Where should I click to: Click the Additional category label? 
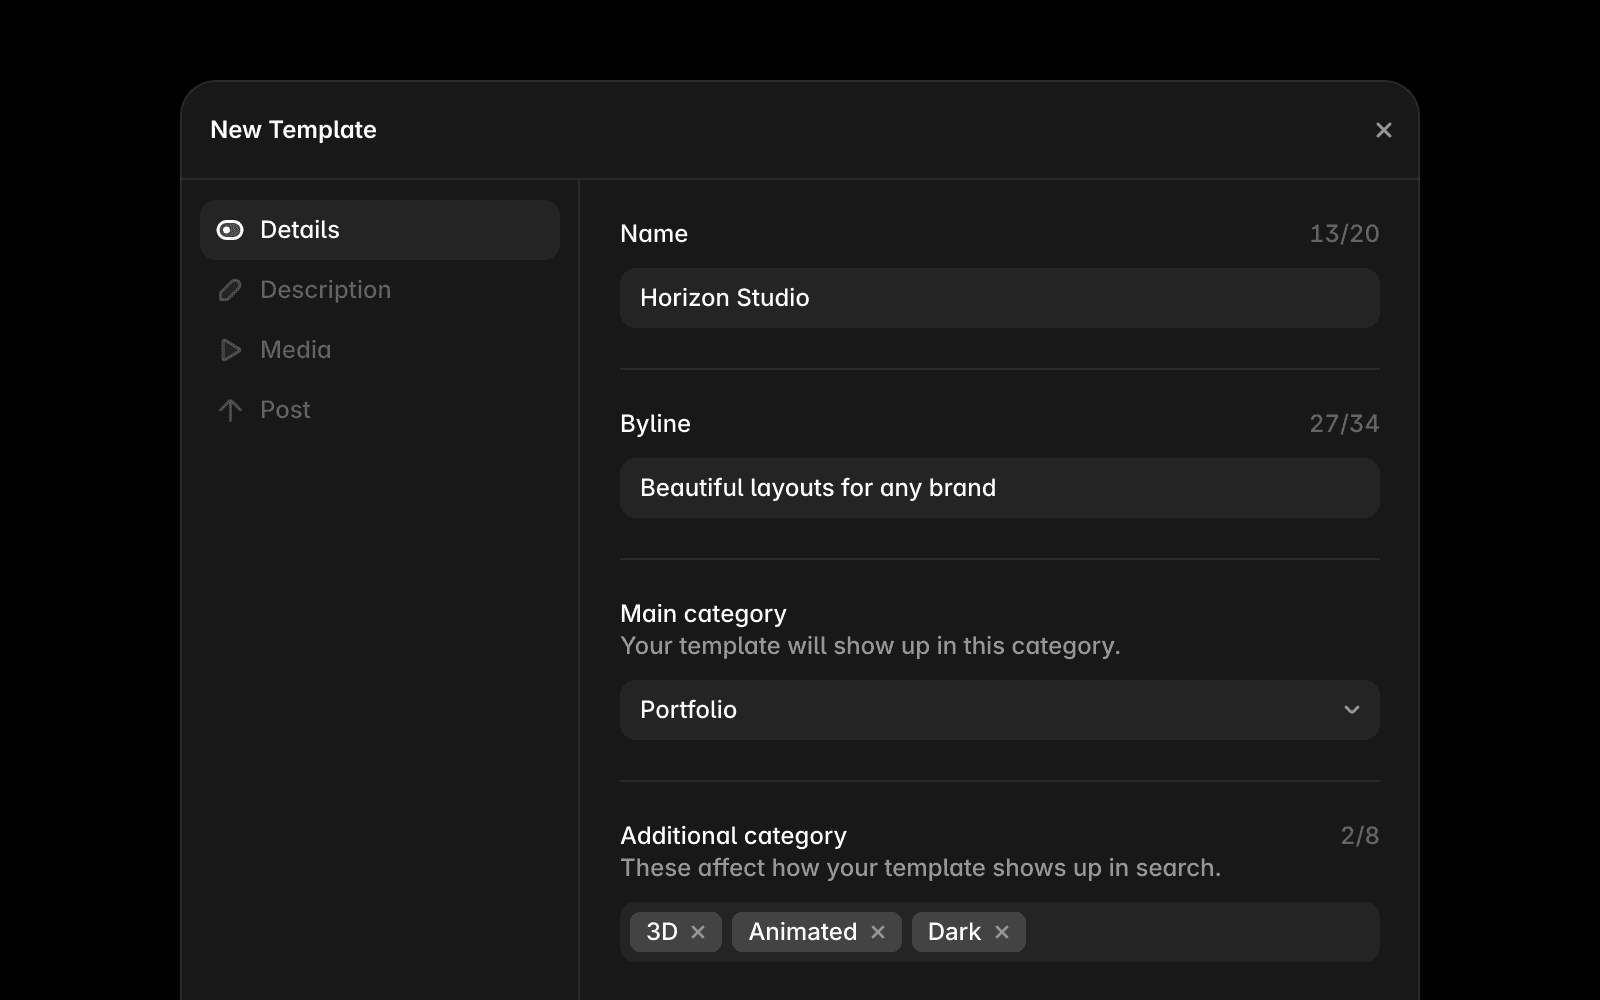click(733, 836)
